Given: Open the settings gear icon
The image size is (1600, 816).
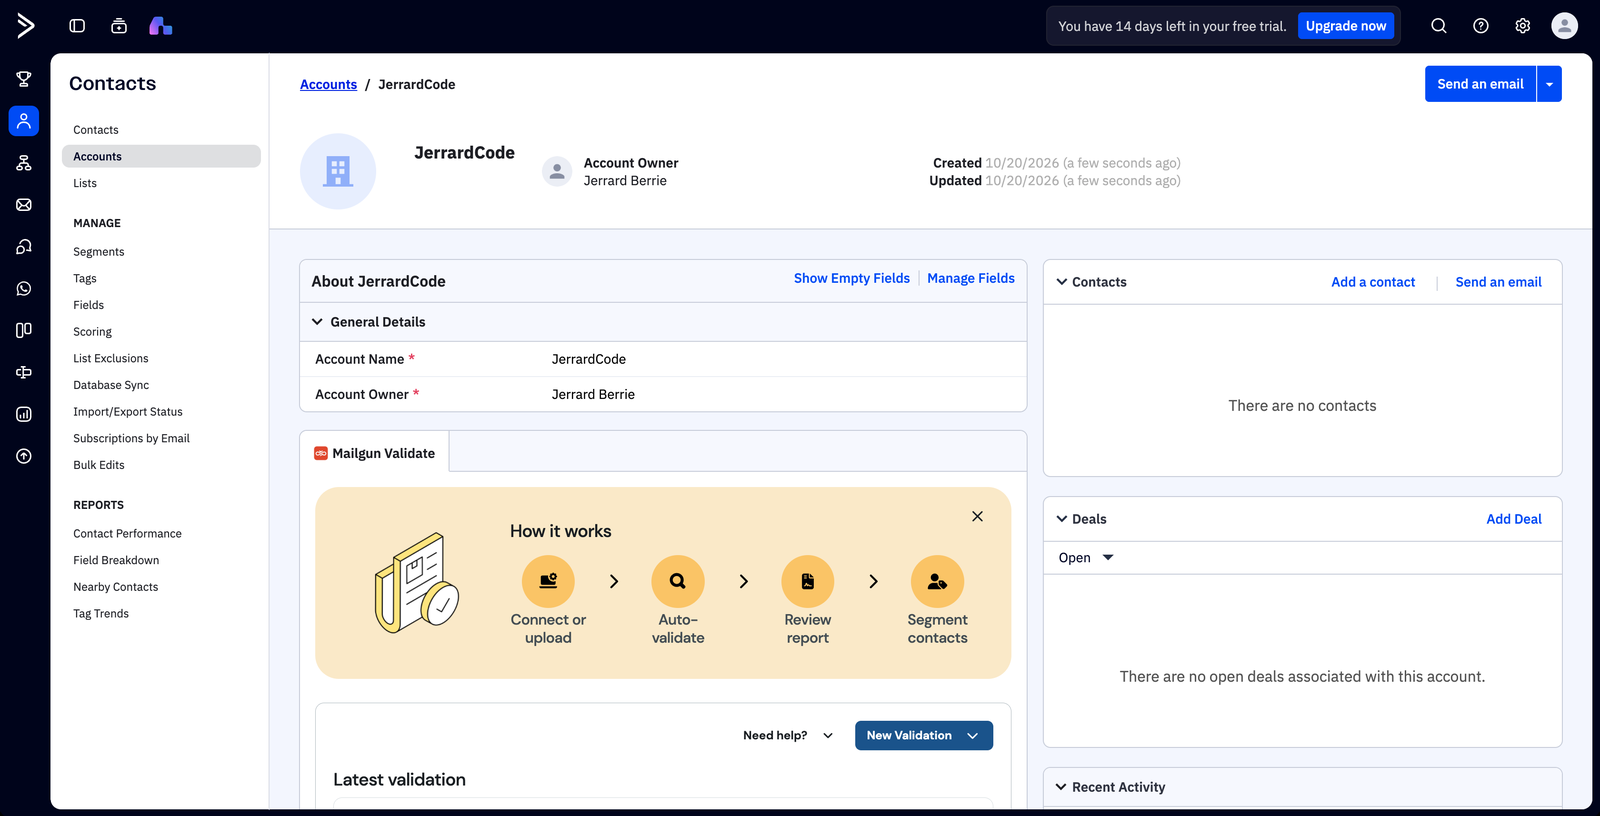Looking at the screenshot, I should (x=1523, y=26).
